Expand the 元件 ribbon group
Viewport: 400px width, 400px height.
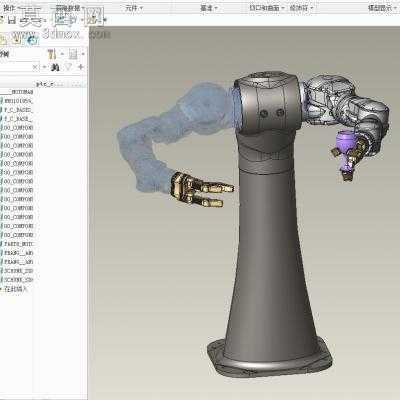[x=134, y=8]
